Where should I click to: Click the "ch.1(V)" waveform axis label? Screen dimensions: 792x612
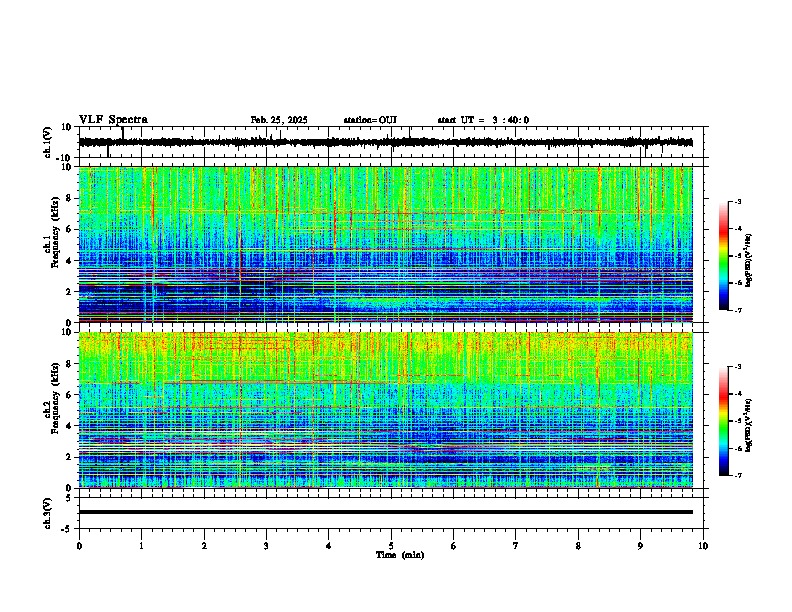coord(48,142)
